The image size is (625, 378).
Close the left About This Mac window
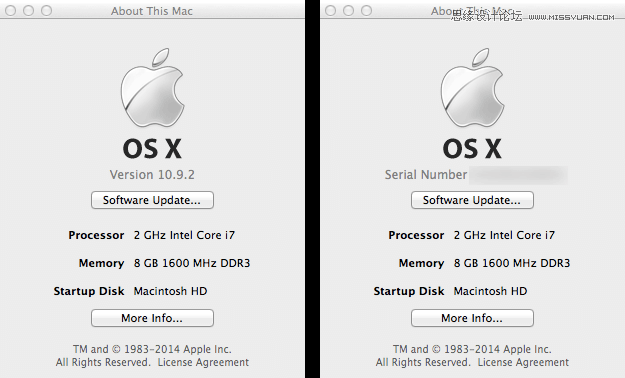[x=10, y=10]
